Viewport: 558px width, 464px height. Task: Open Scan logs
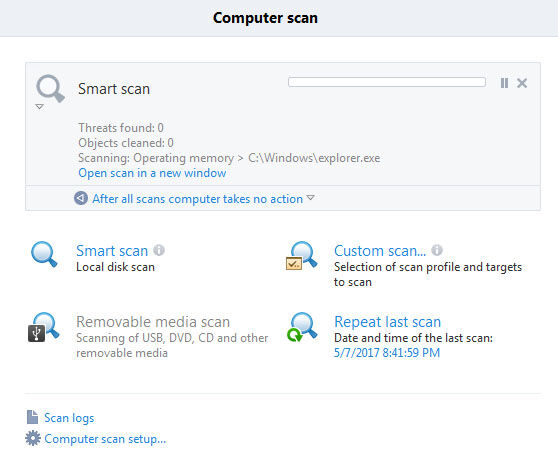tap(69, 418)
